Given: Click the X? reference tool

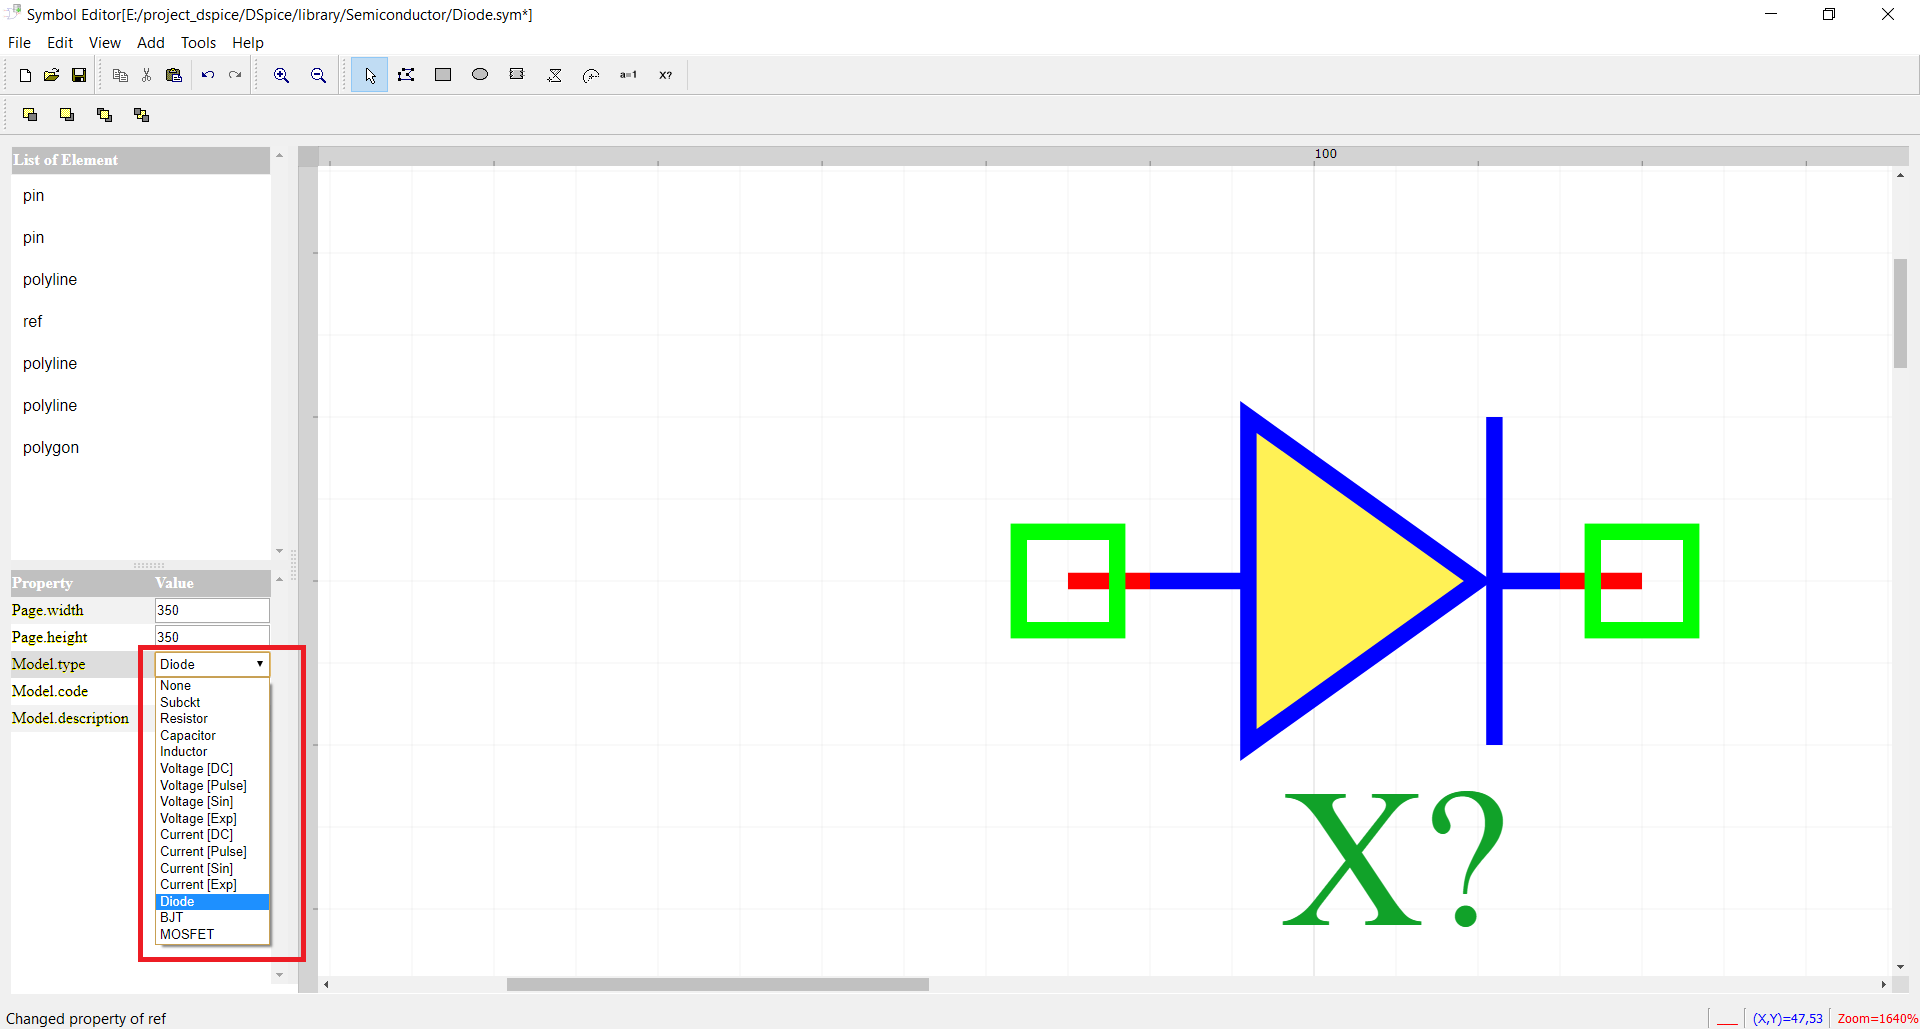Looking at the screenshot, I should (665, 74).
